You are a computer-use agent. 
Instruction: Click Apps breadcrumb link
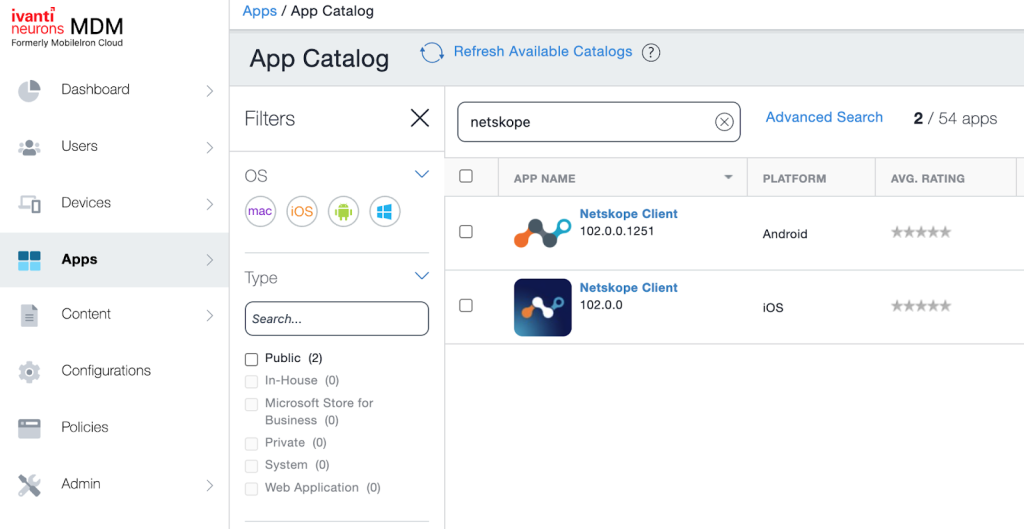click(259, 11)
